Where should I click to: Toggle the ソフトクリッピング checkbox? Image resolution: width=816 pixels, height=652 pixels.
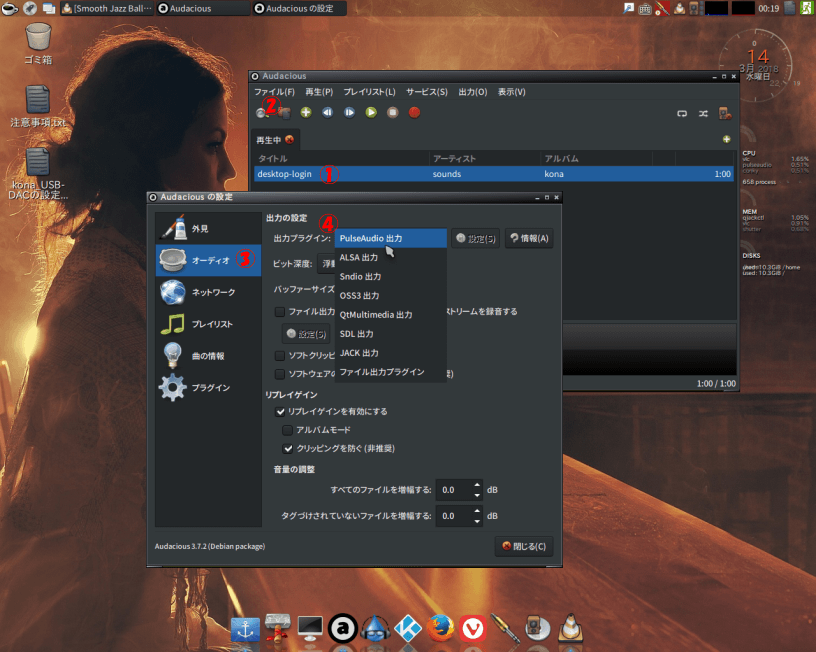click(x=280, y=355)
